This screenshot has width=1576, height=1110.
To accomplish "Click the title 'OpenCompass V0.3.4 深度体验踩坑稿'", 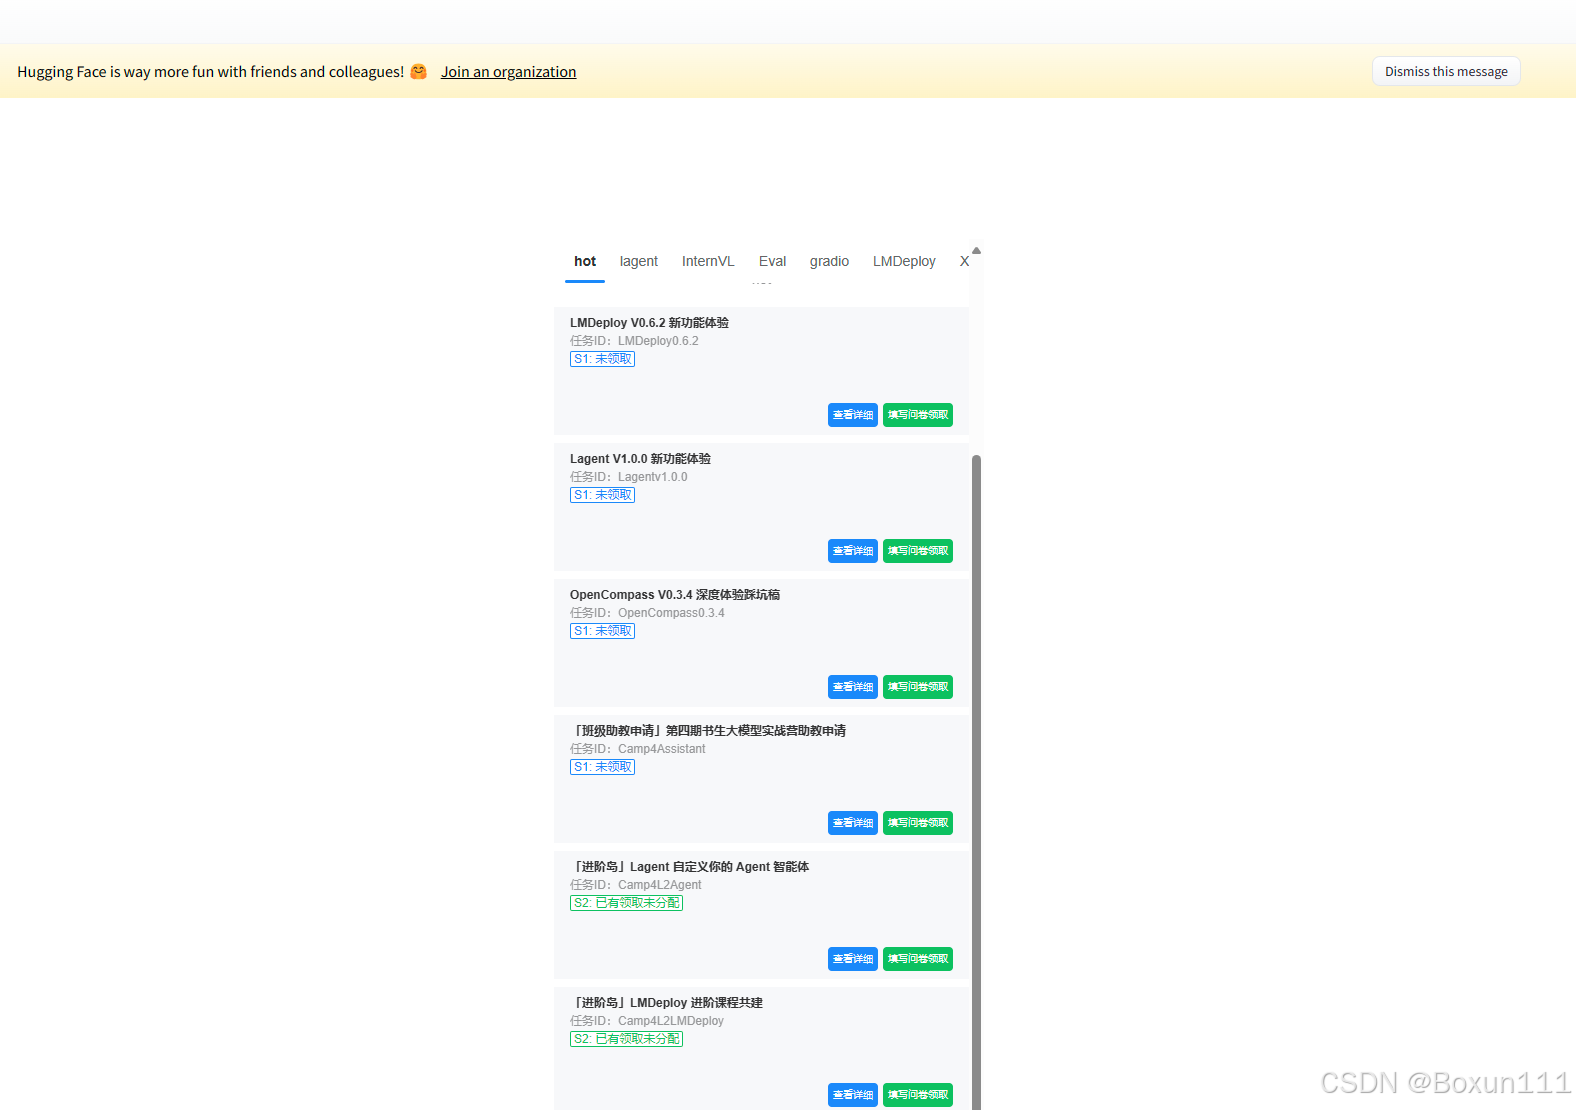I will [675, 595].
